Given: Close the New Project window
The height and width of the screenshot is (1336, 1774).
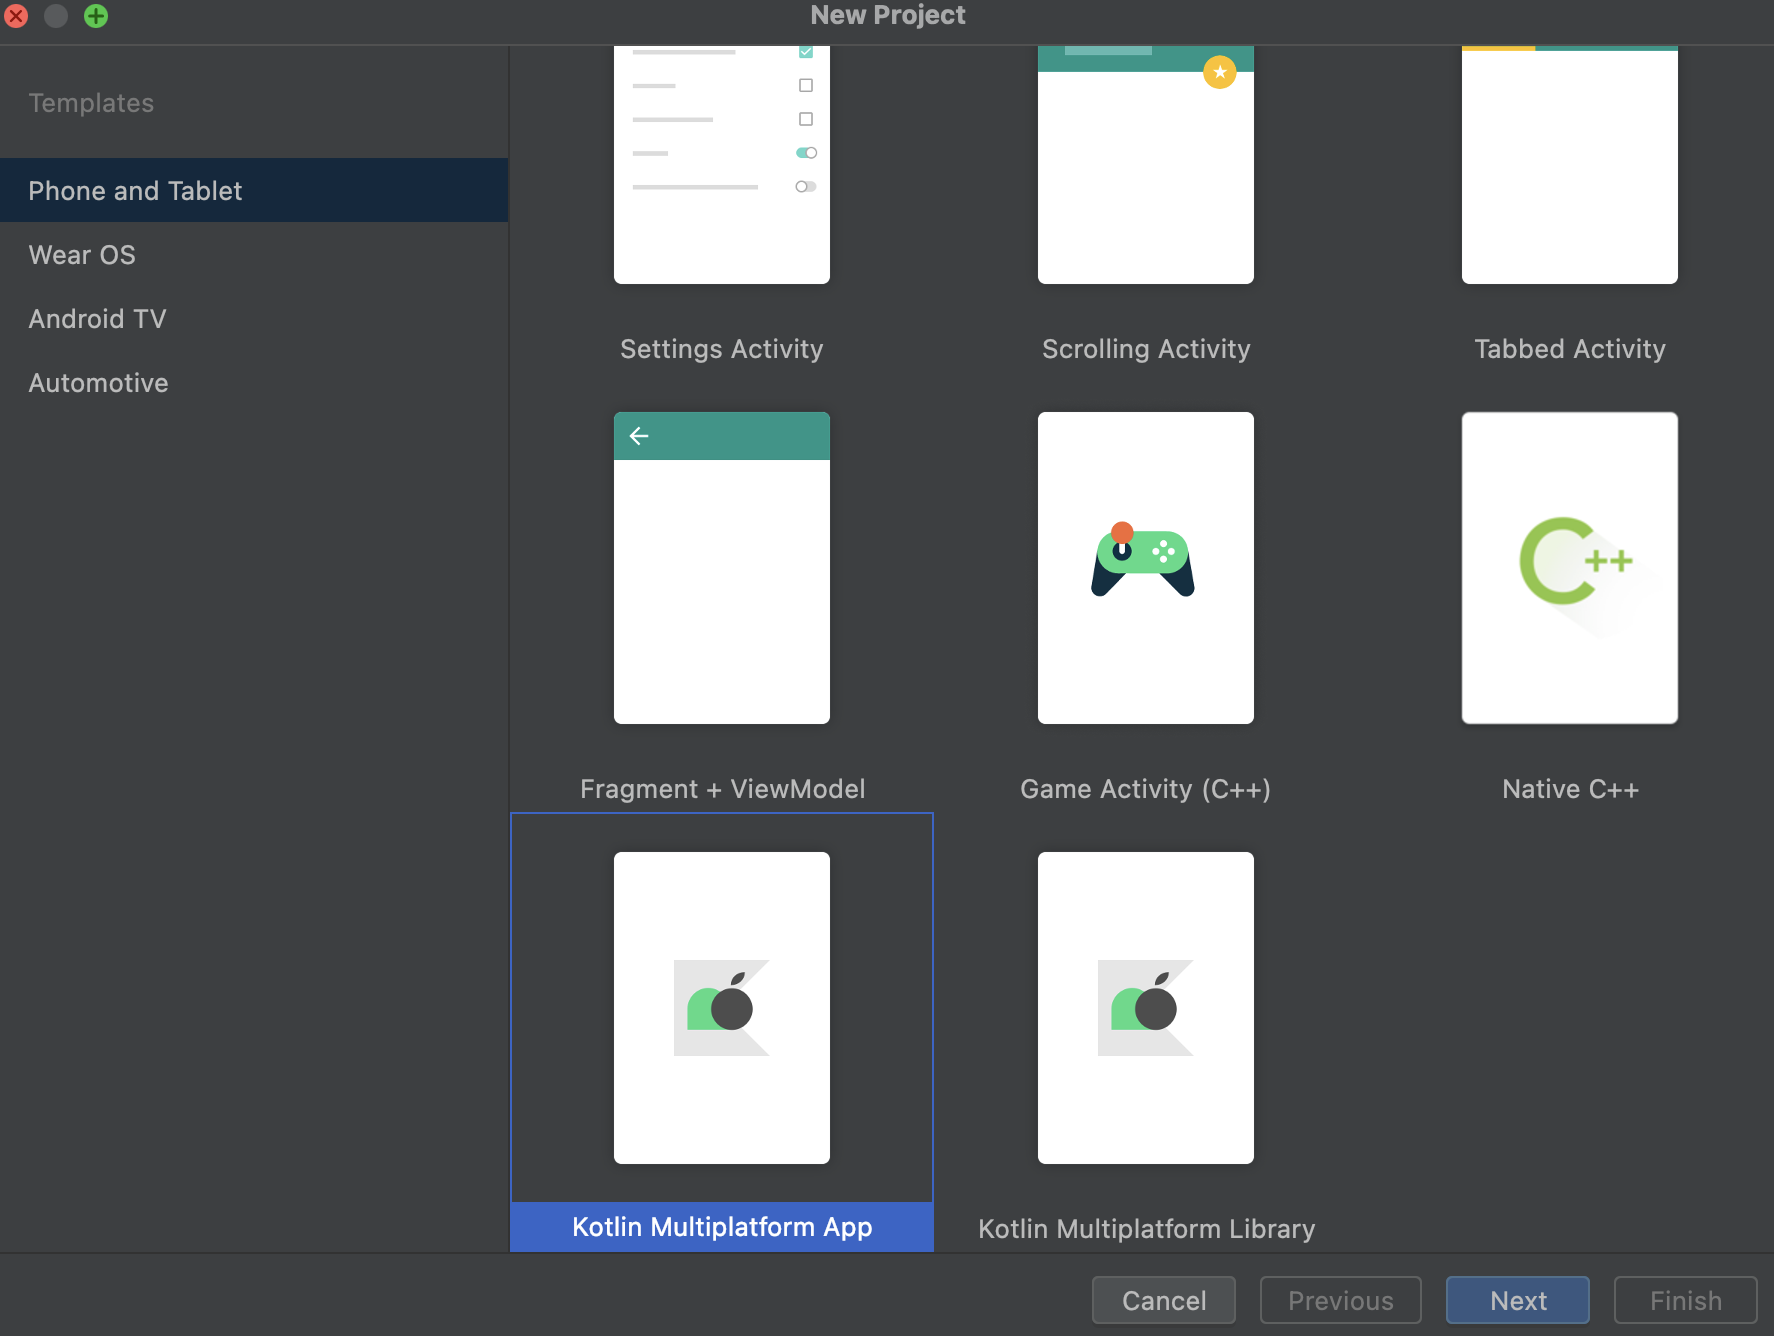Looking at the screenshot, I should click(x=16, y=16).
